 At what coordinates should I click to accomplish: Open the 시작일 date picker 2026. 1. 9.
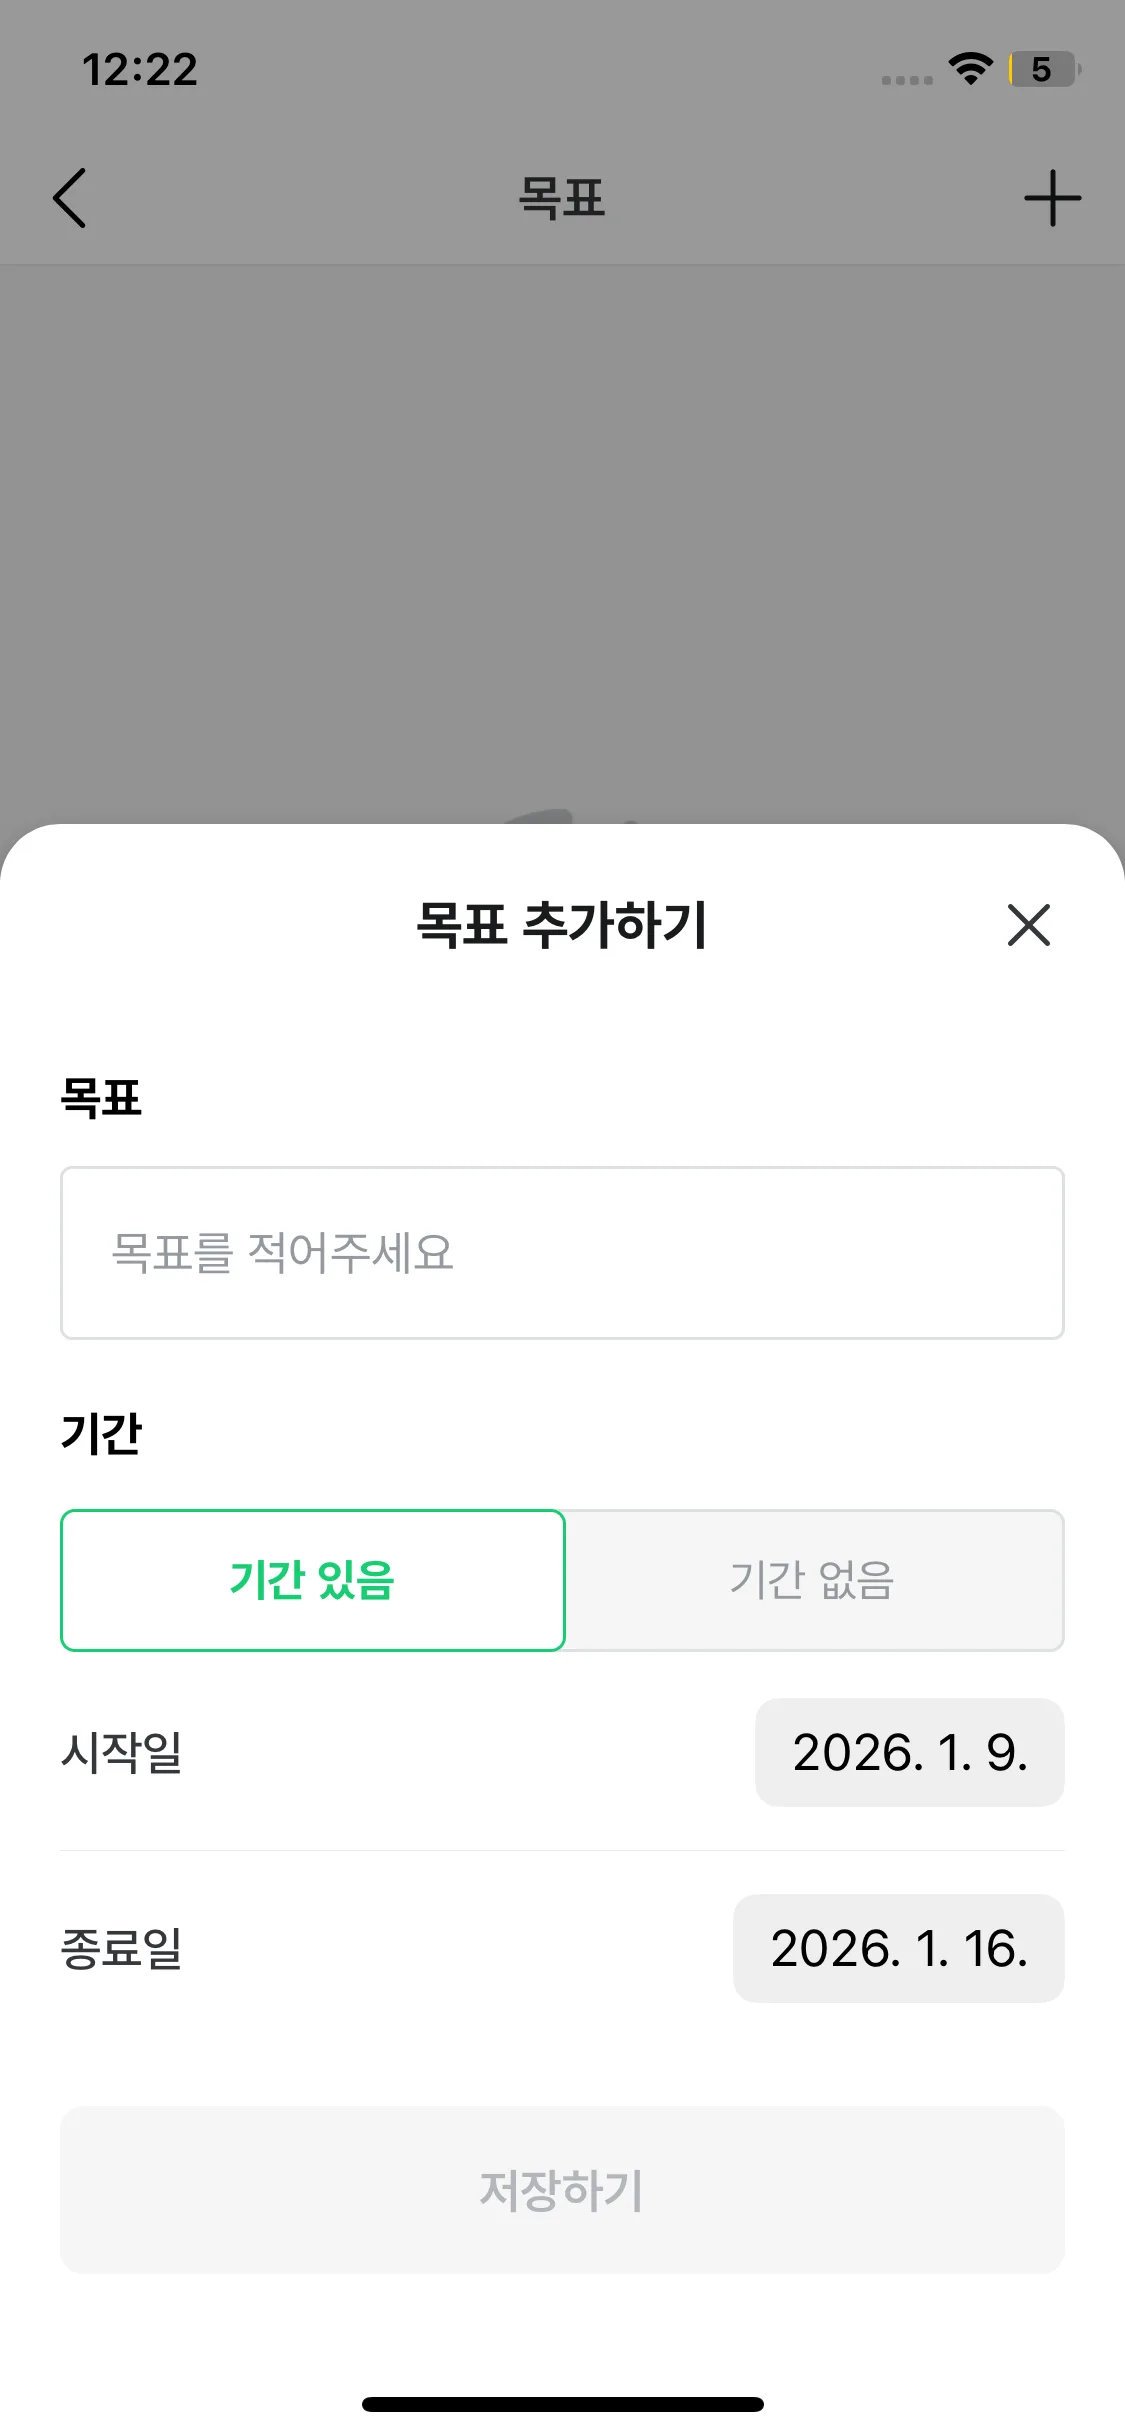(909, 1752)
